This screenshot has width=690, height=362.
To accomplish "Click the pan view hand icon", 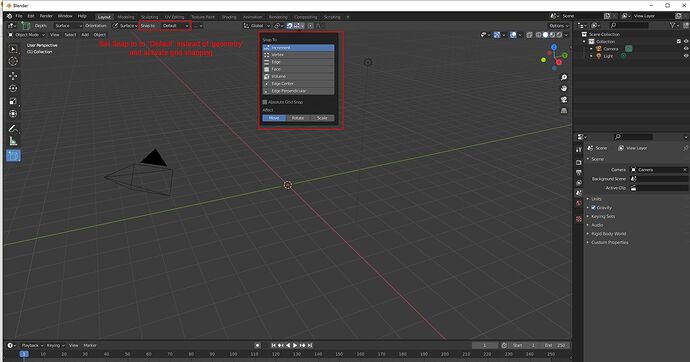I will coord(564,88).
